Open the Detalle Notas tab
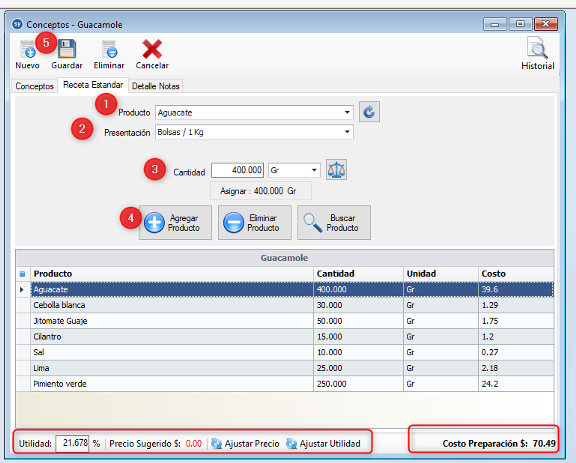576x463 pixels. (155, 86)
